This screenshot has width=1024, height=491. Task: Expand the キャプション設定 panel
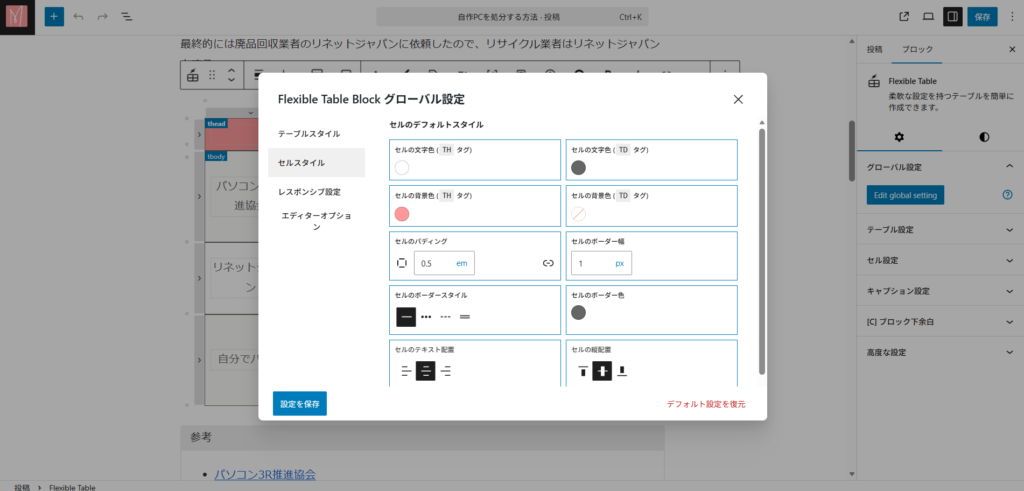939,291
